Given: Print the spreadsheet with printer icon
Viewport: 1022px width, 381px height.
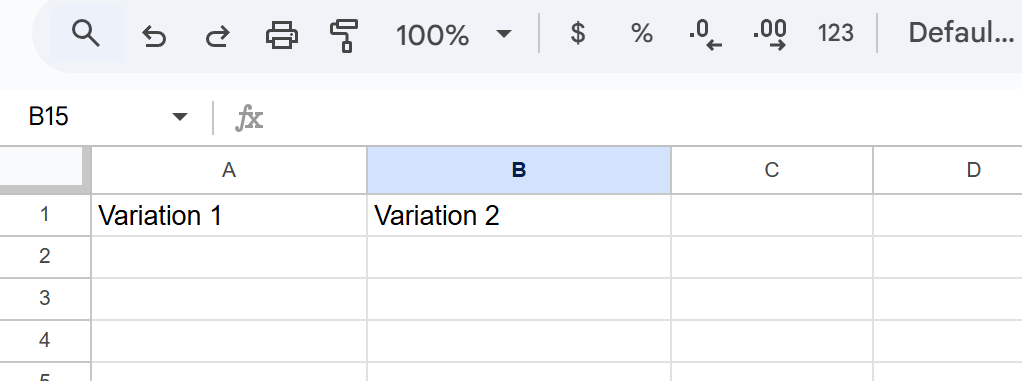Looking at the screenshot, I should click(282, 35).
